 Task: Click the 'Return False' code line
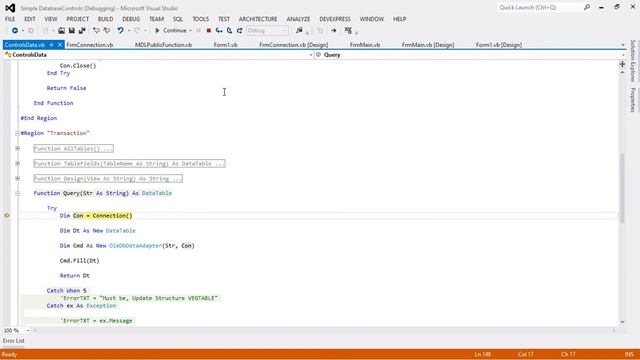[67, 88]
